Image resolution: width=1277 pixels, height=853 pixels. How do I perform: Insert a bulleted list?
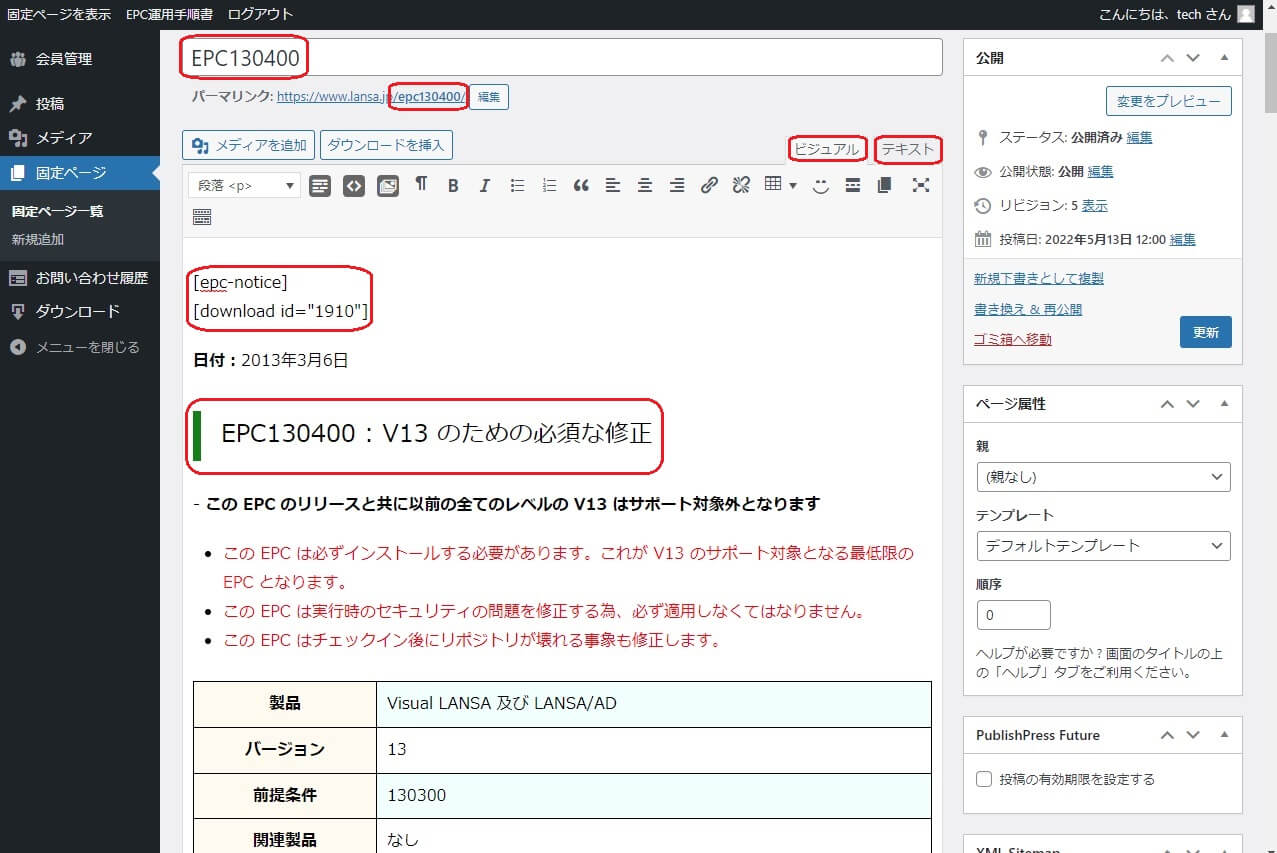click(517, 185)
